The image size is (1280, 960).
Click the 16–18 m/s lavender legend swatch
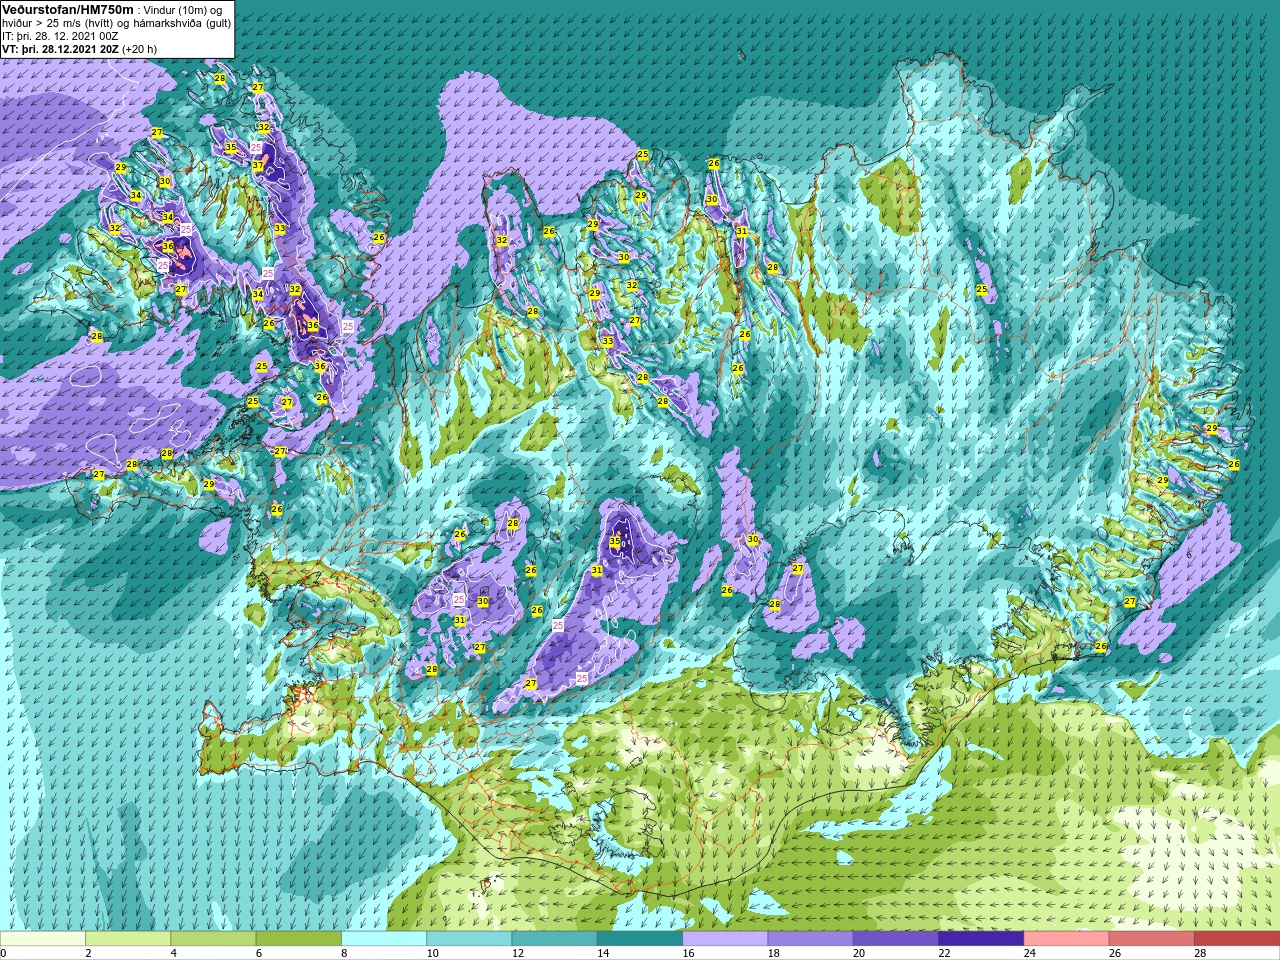point(725,939)
